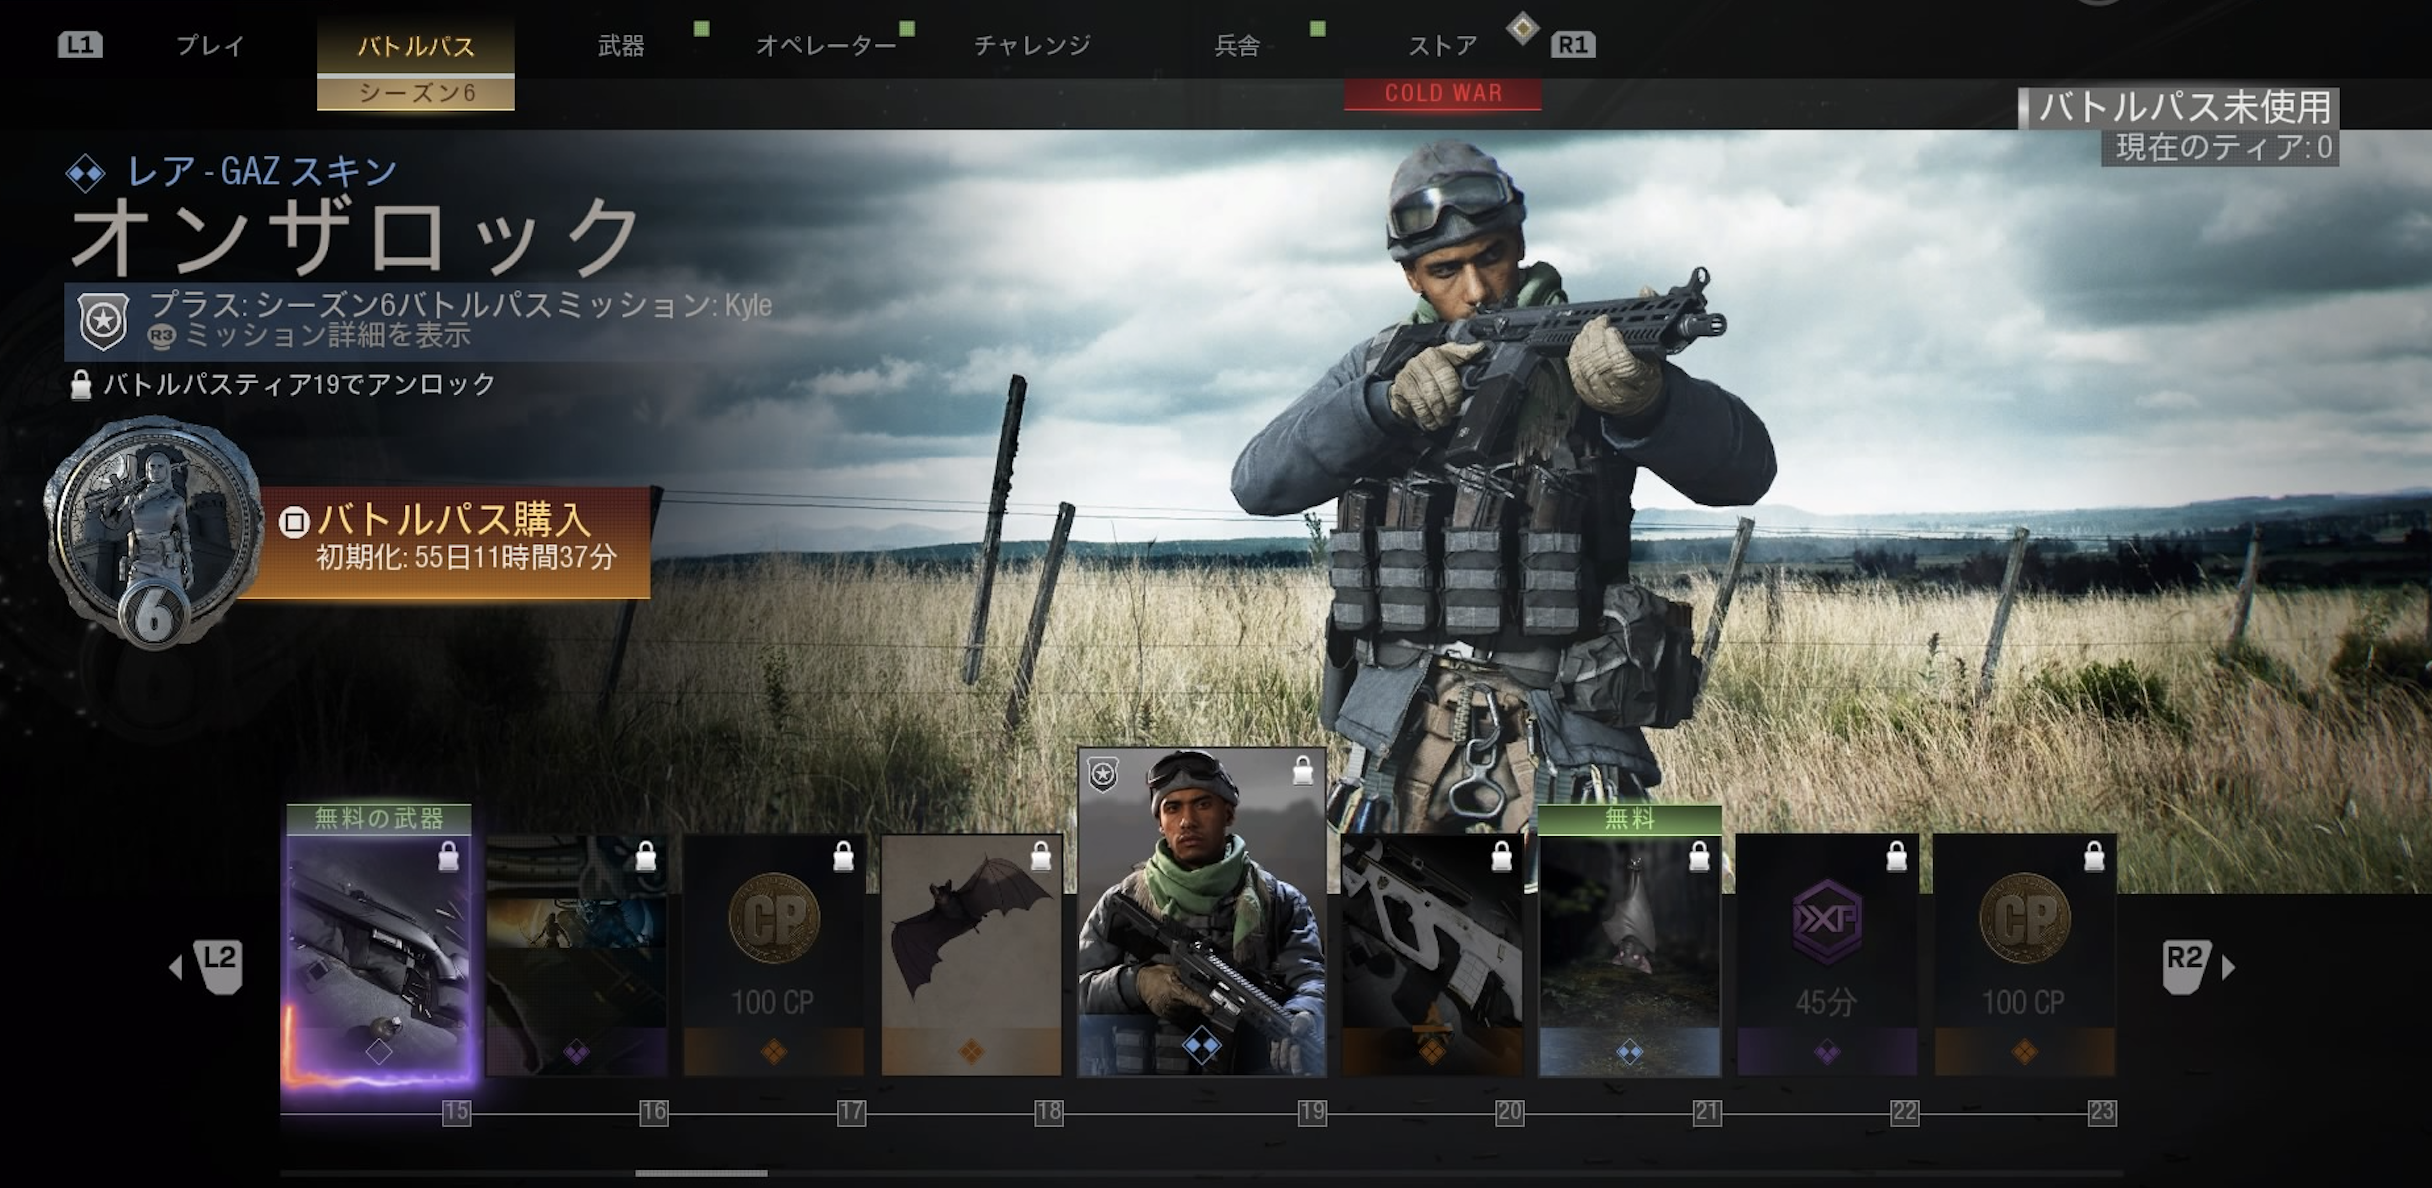Select tier 23 100 CP card
The image size is (2432, 1188).
[x=2025, y=955]
